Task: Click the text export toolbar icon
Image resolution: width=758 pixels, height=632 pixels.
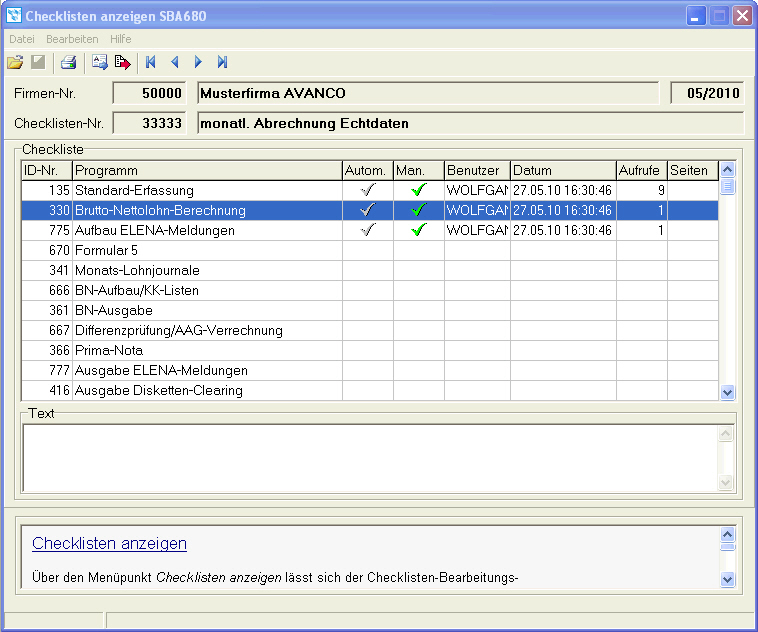Action: point(100,62)
